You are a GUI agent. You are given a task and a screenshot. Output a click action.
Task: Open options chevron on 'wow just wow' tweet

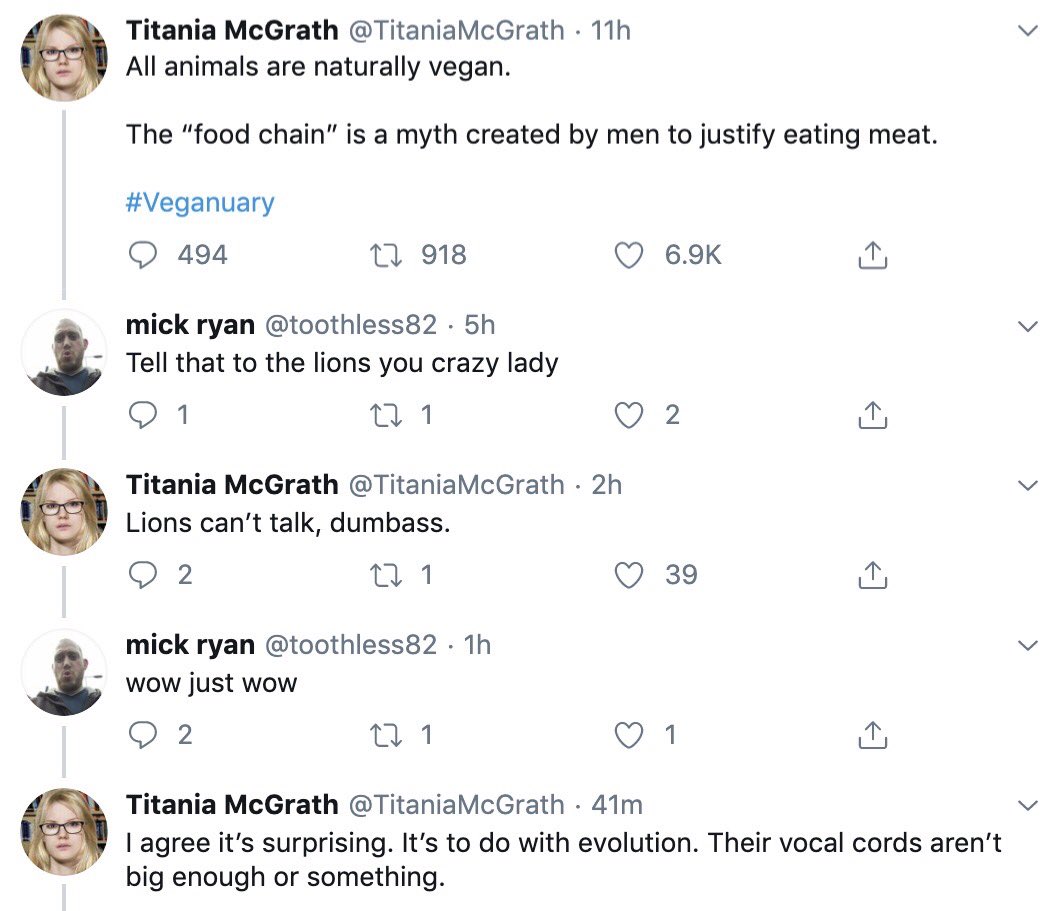[1026, 646]
